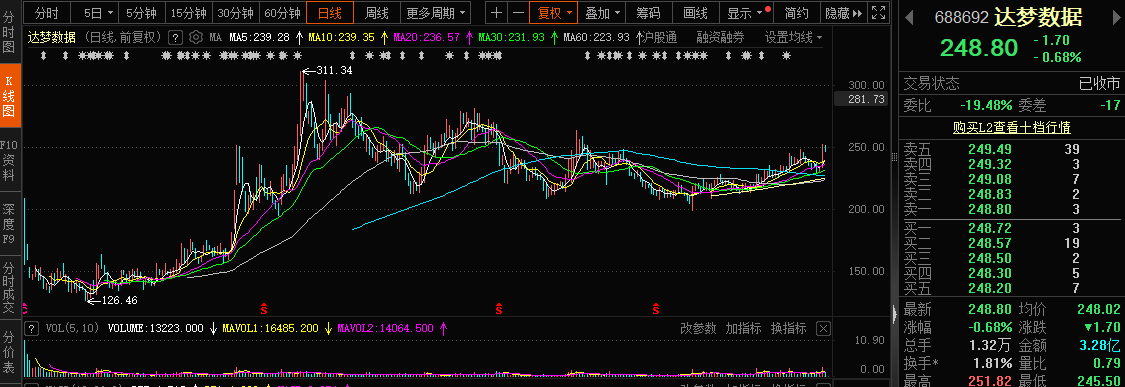Viewport: 1125px width, 387px height.
Task: Activate 画线 drawing tools
Action: (695, 12)
